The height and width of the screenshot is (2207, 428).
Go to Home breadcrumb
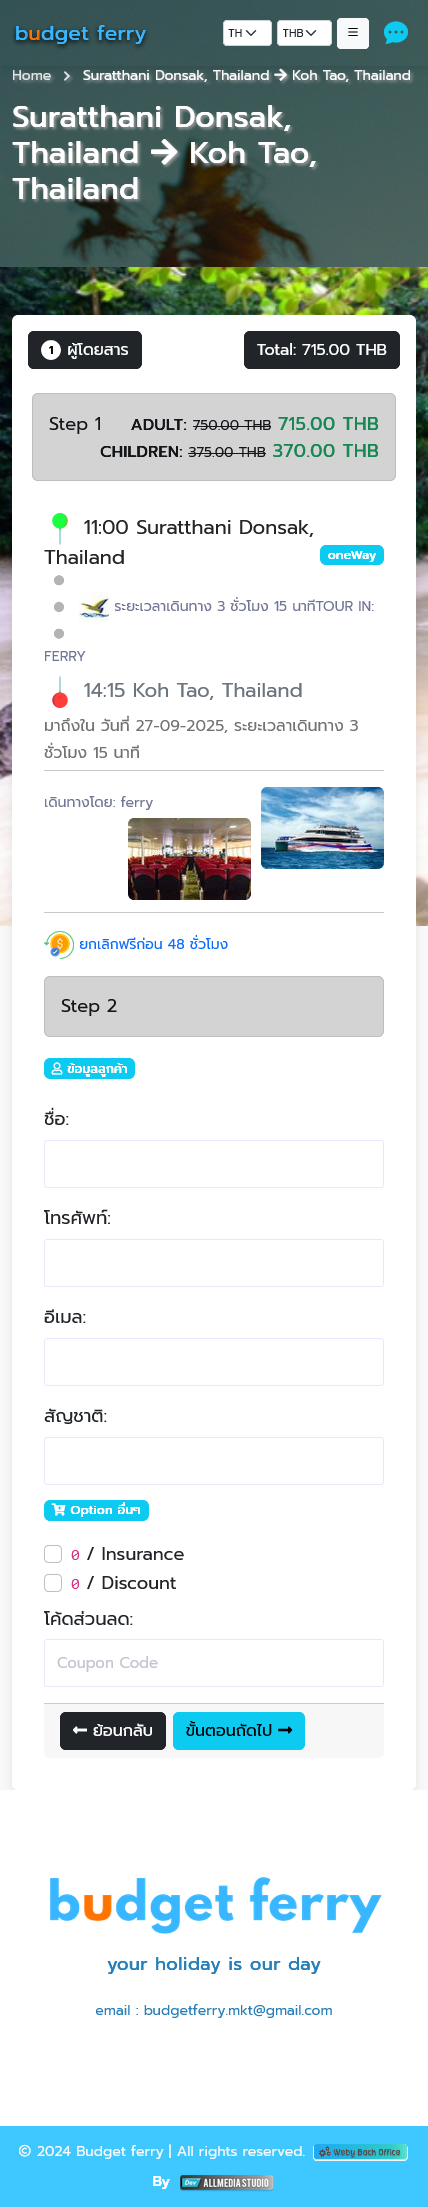31,75
